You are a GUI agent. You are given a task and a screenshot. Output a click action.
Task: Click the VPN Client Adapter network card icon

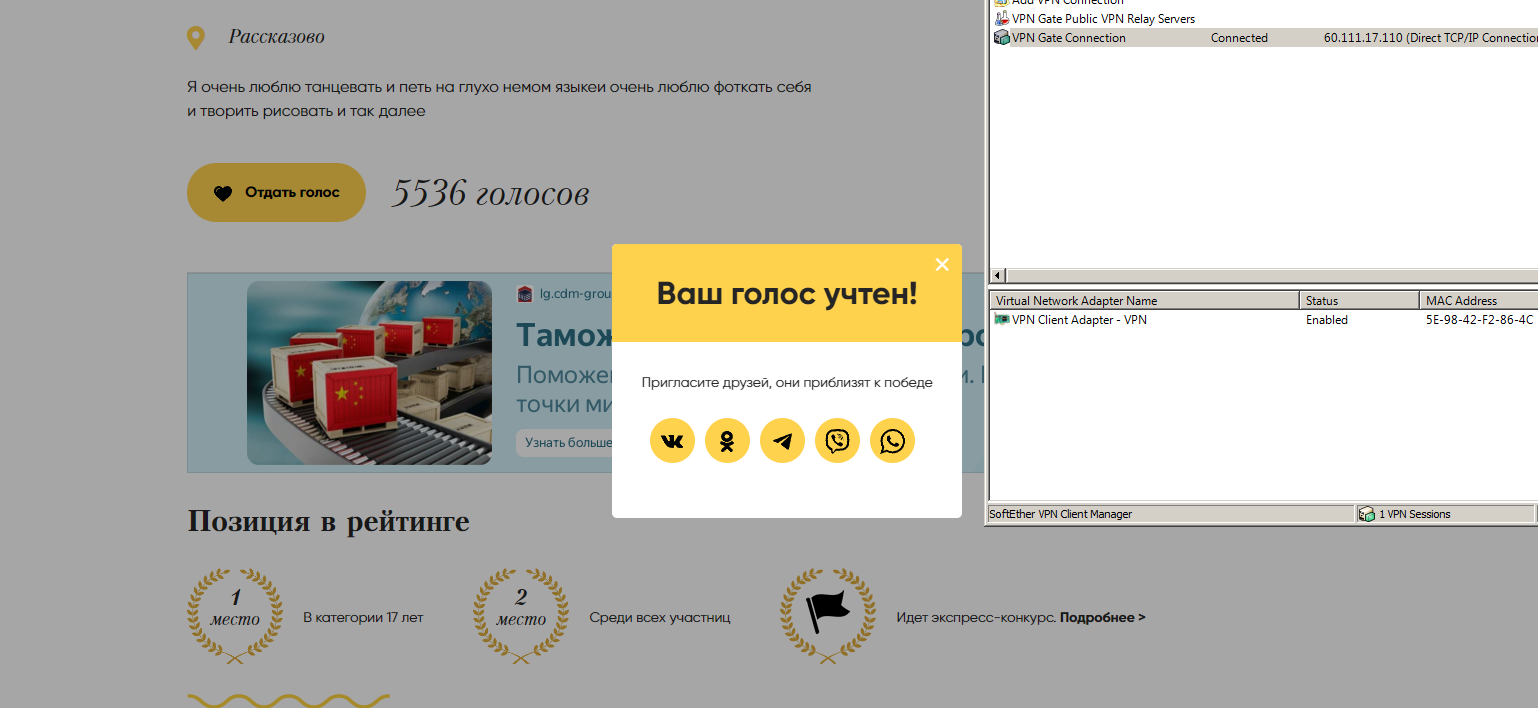pos(1002,320)
